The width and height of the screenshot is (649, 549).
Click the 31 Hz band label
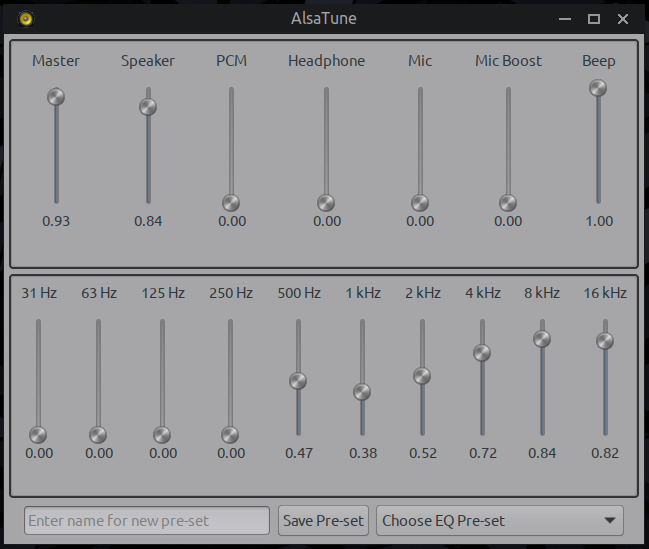(39, 293)
